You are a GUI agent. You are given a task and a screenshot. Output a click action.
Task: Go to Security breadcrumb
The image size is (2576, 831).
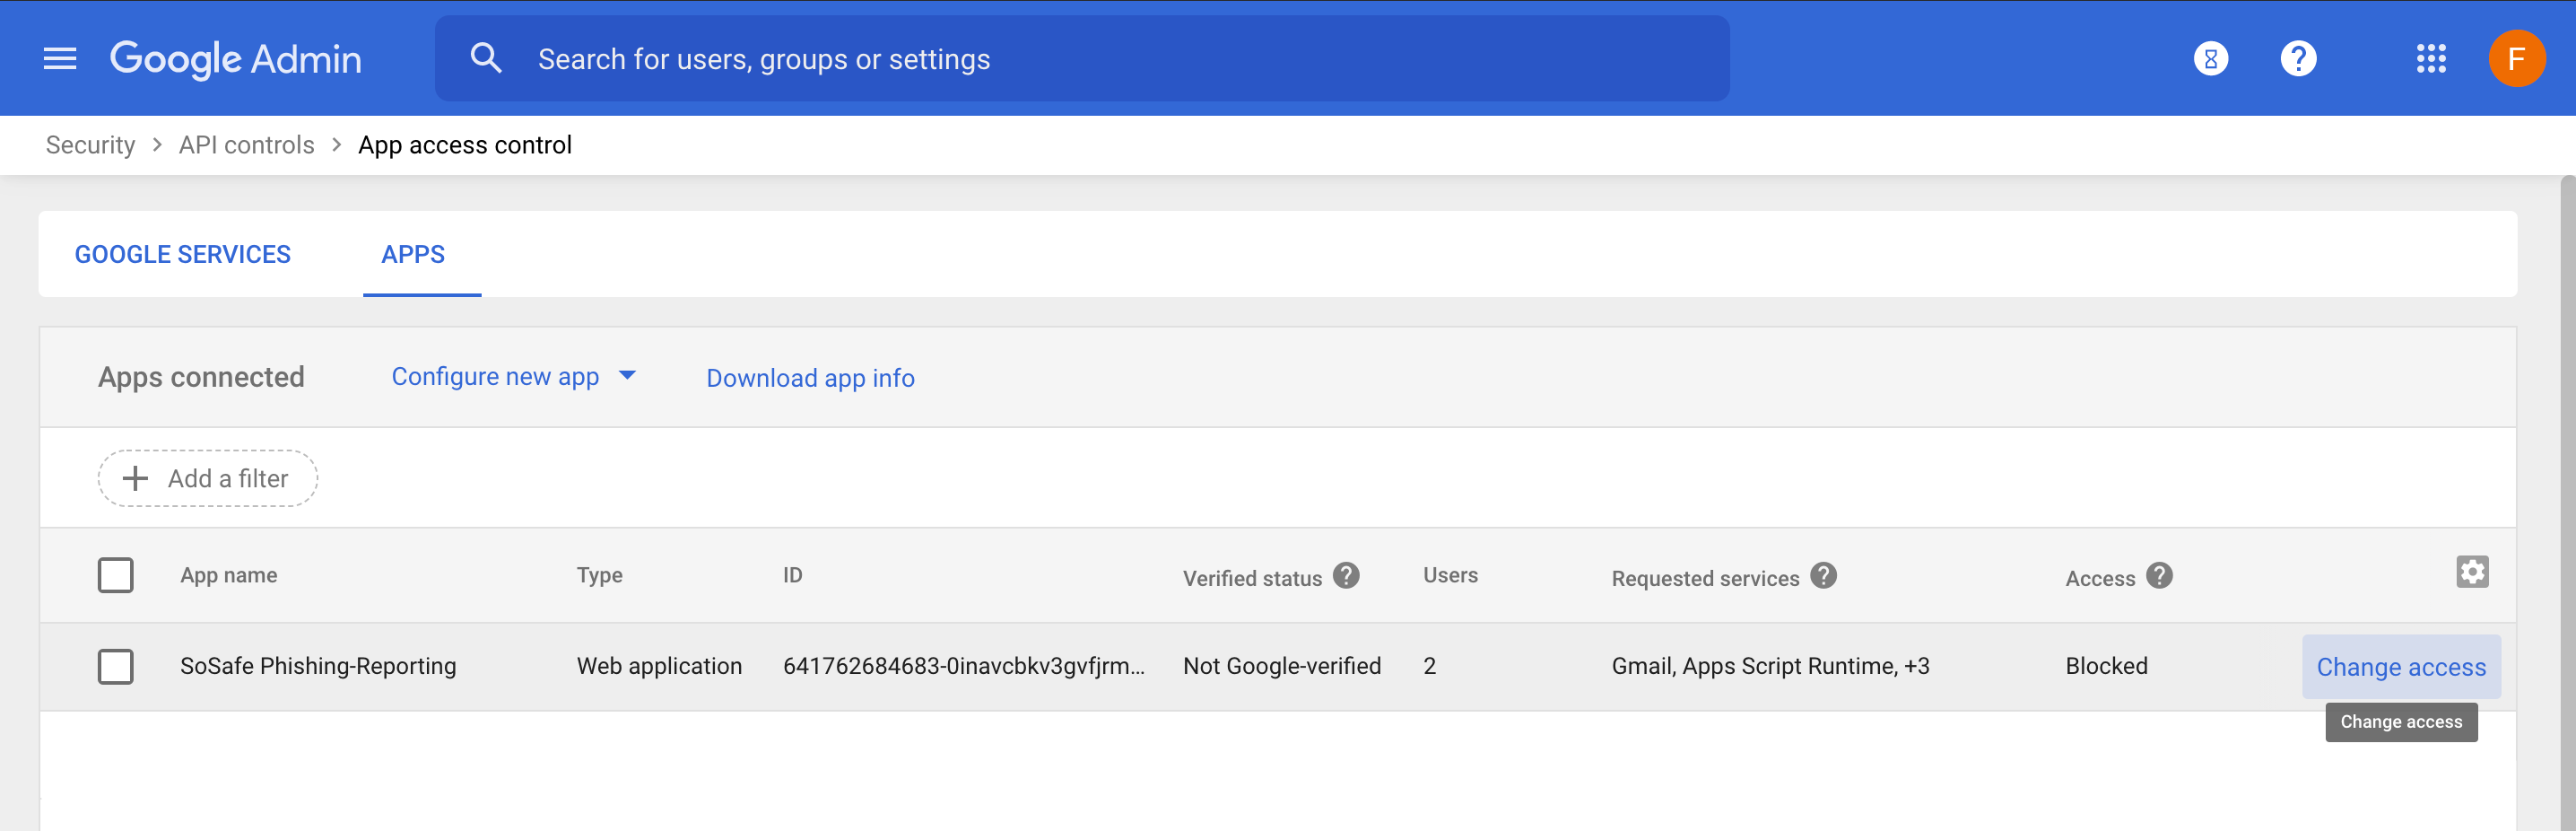90,145
